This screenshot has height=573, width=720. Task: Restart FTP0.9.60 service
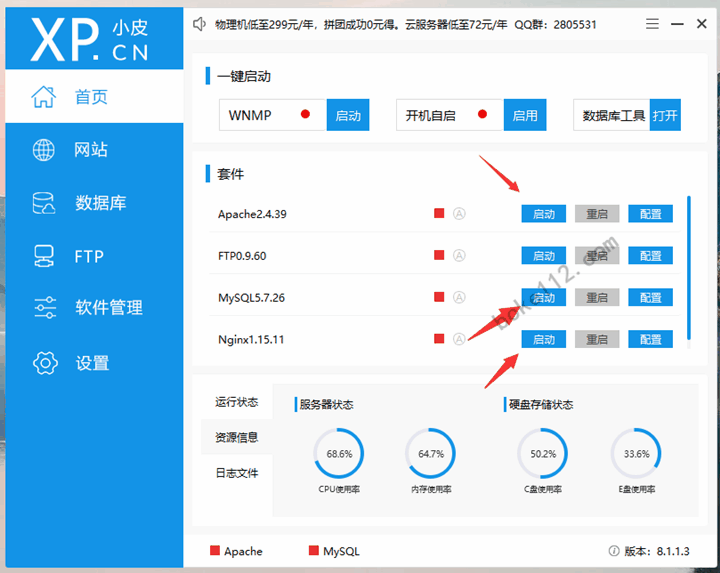(597, 255)
